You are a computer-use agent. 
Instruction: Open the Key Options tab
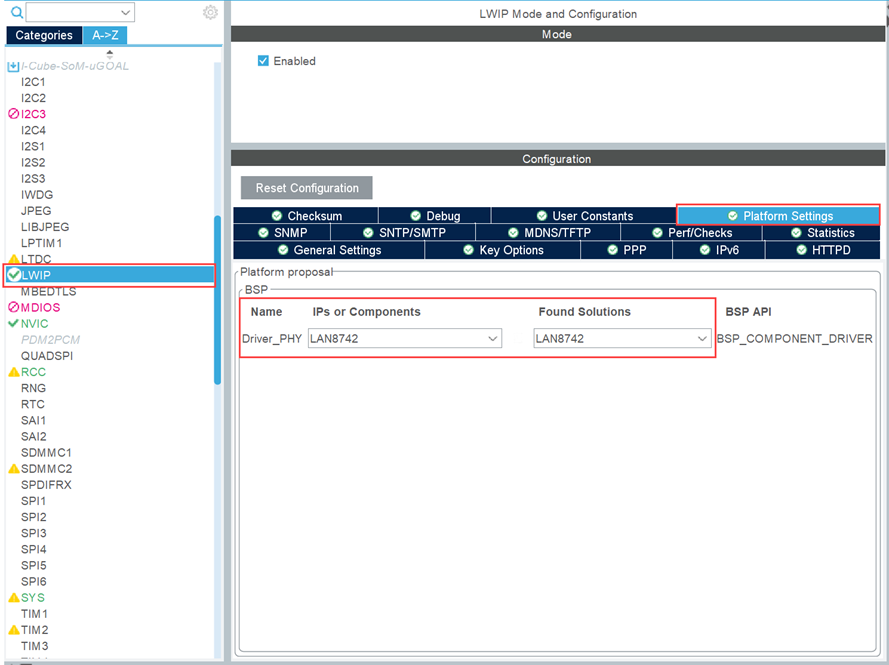(x=503, y=250)
